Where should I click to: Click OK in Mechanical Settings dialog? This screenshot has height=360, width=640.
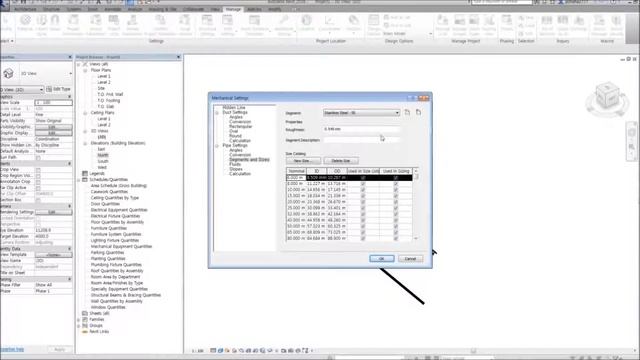pyautogui.click(x=382, y=259)
